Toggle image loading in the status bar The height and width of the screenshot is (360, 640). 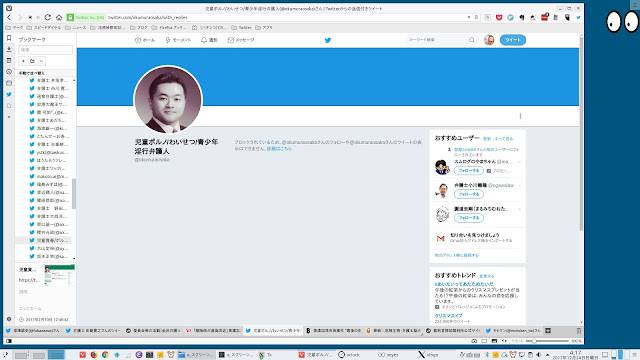[x=494, y=341]
